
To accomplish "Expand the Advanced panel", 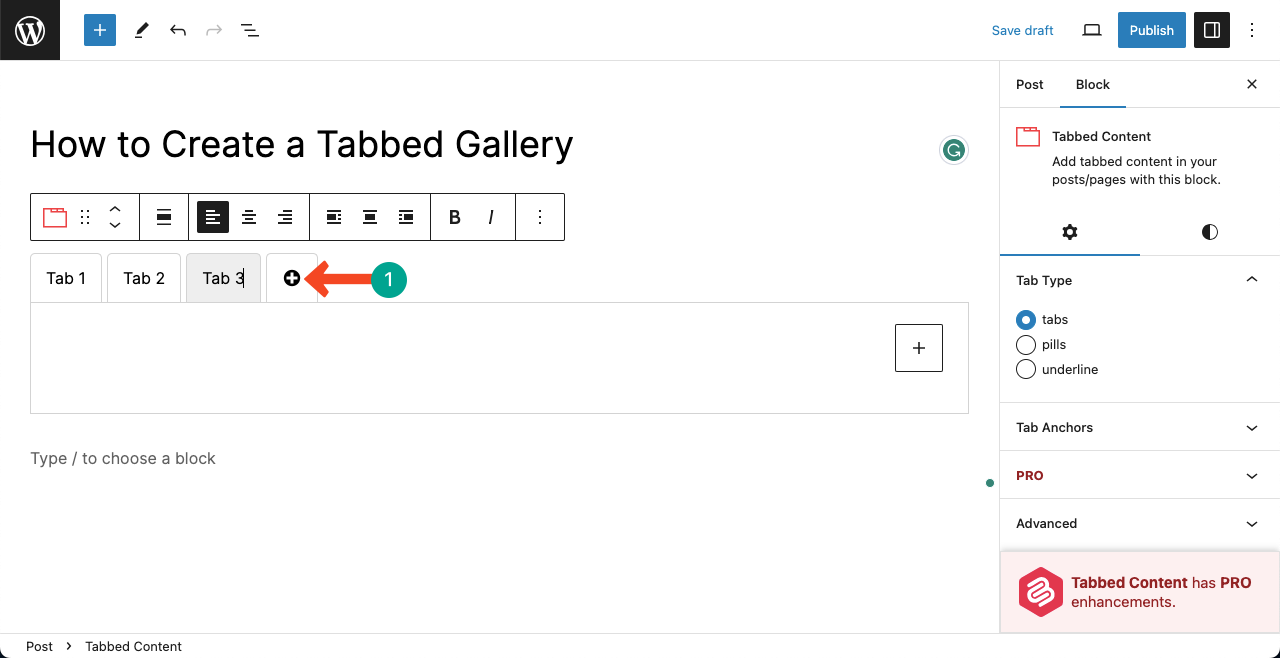I will [1140, 523].
